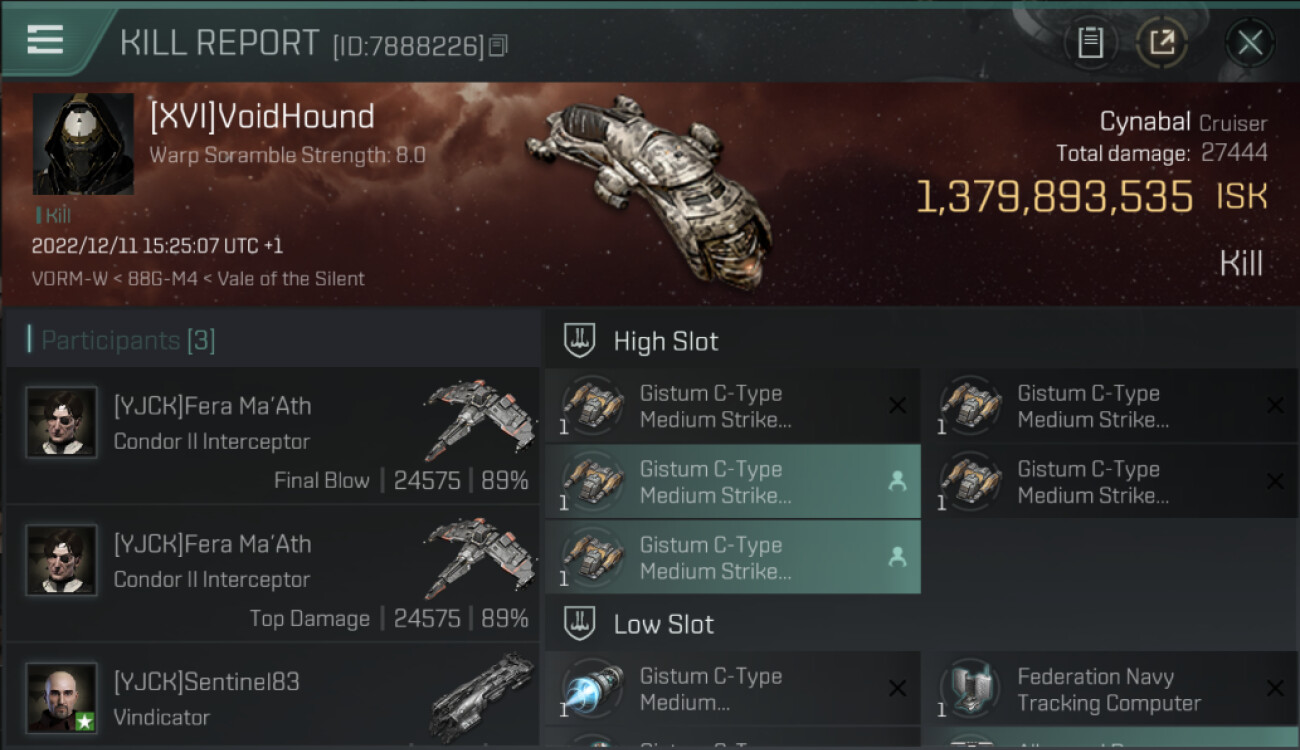Click the [XVI]VoidHound pilot name
This screenshot has height=750, width=1300.
pos(262,117)
